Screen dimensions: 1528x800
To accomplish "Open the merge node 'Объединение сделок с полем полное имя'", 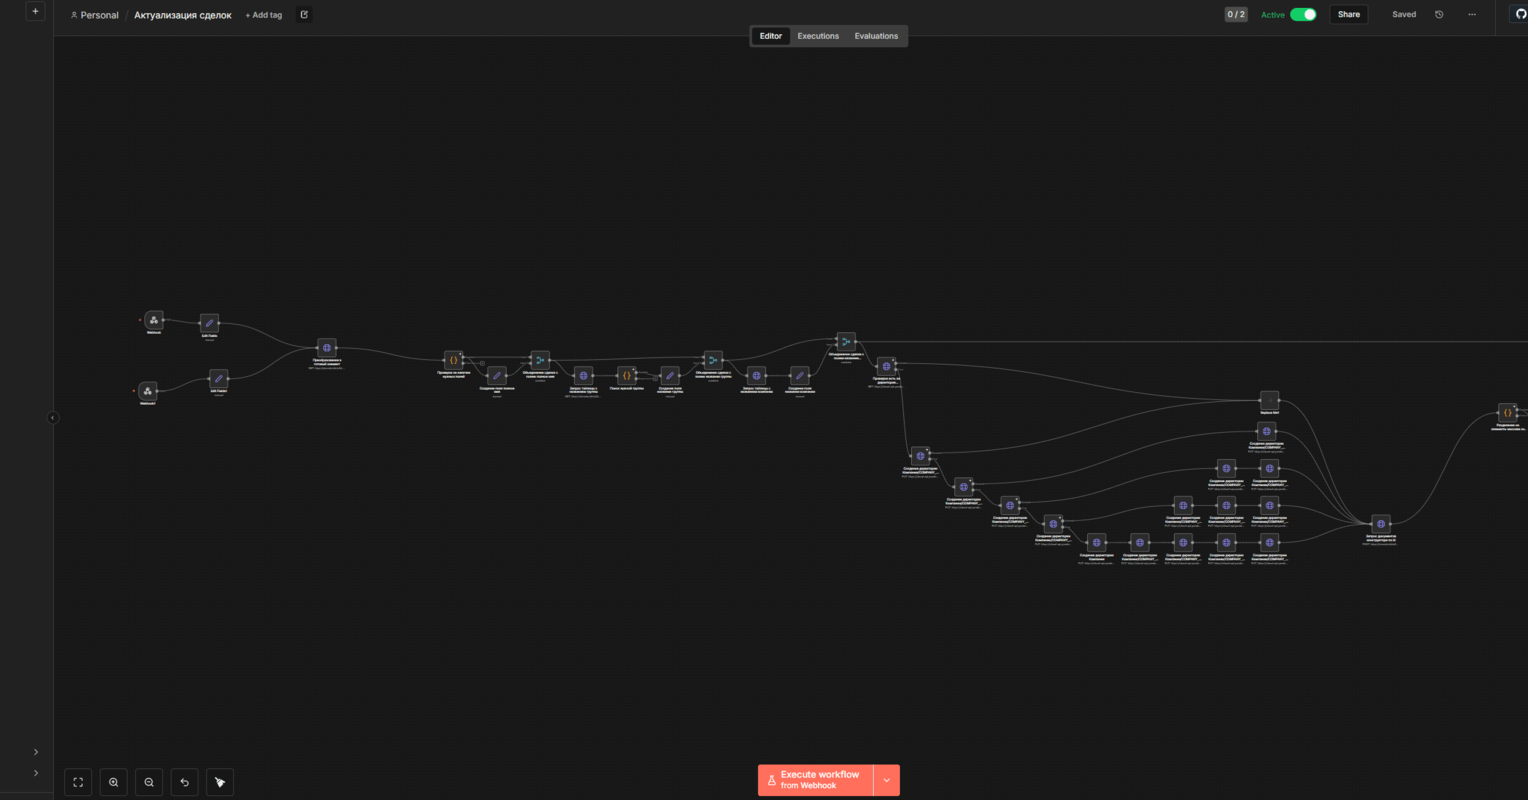I will (x=540, y=360).
